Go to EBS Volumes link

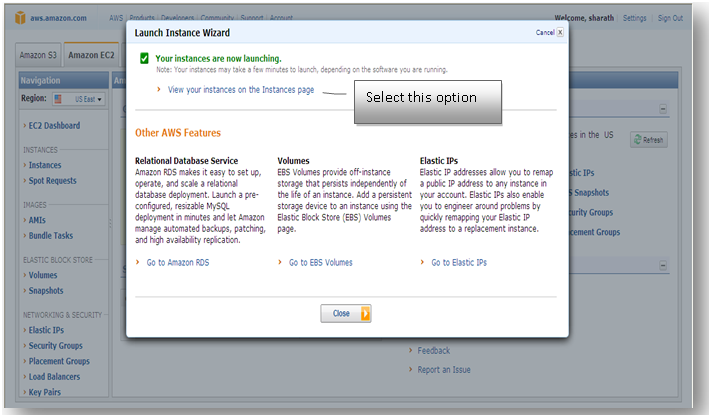[x=321, y=262]
